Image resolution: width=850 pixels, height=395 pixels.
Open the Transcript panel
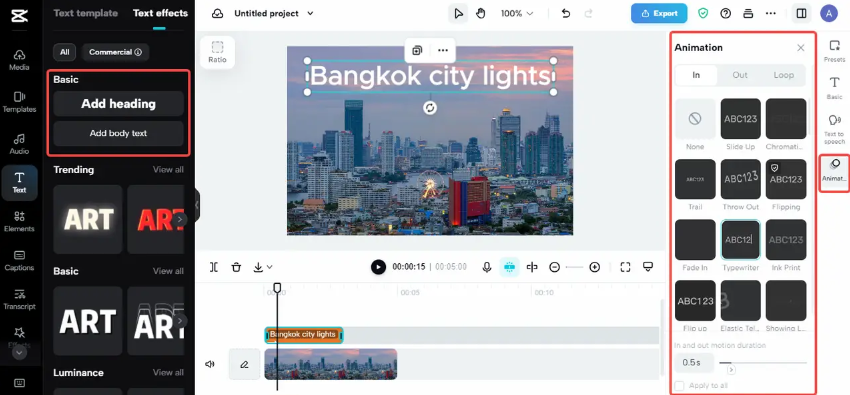tap(19, 300)
